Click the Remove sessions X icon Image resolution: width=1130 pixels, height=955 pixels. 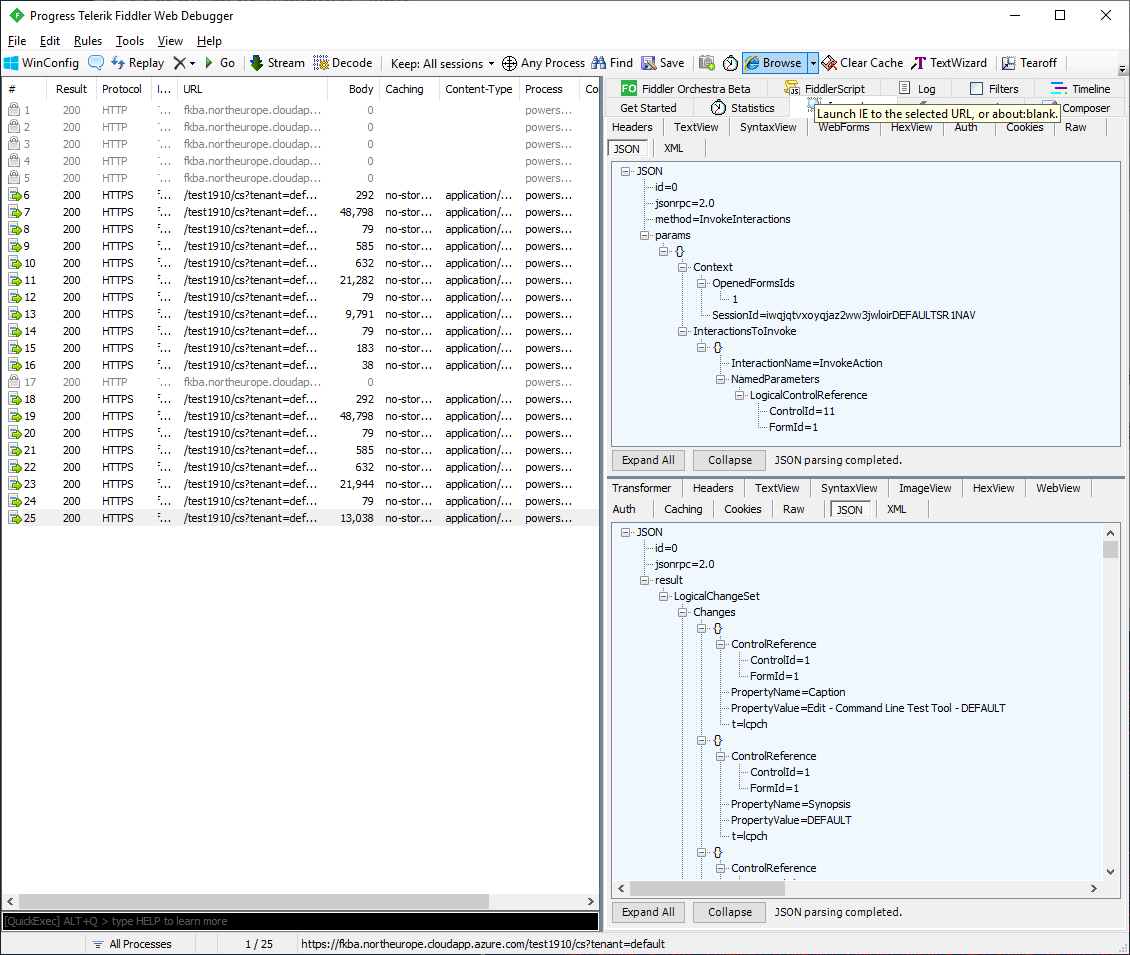click(179, 63)
